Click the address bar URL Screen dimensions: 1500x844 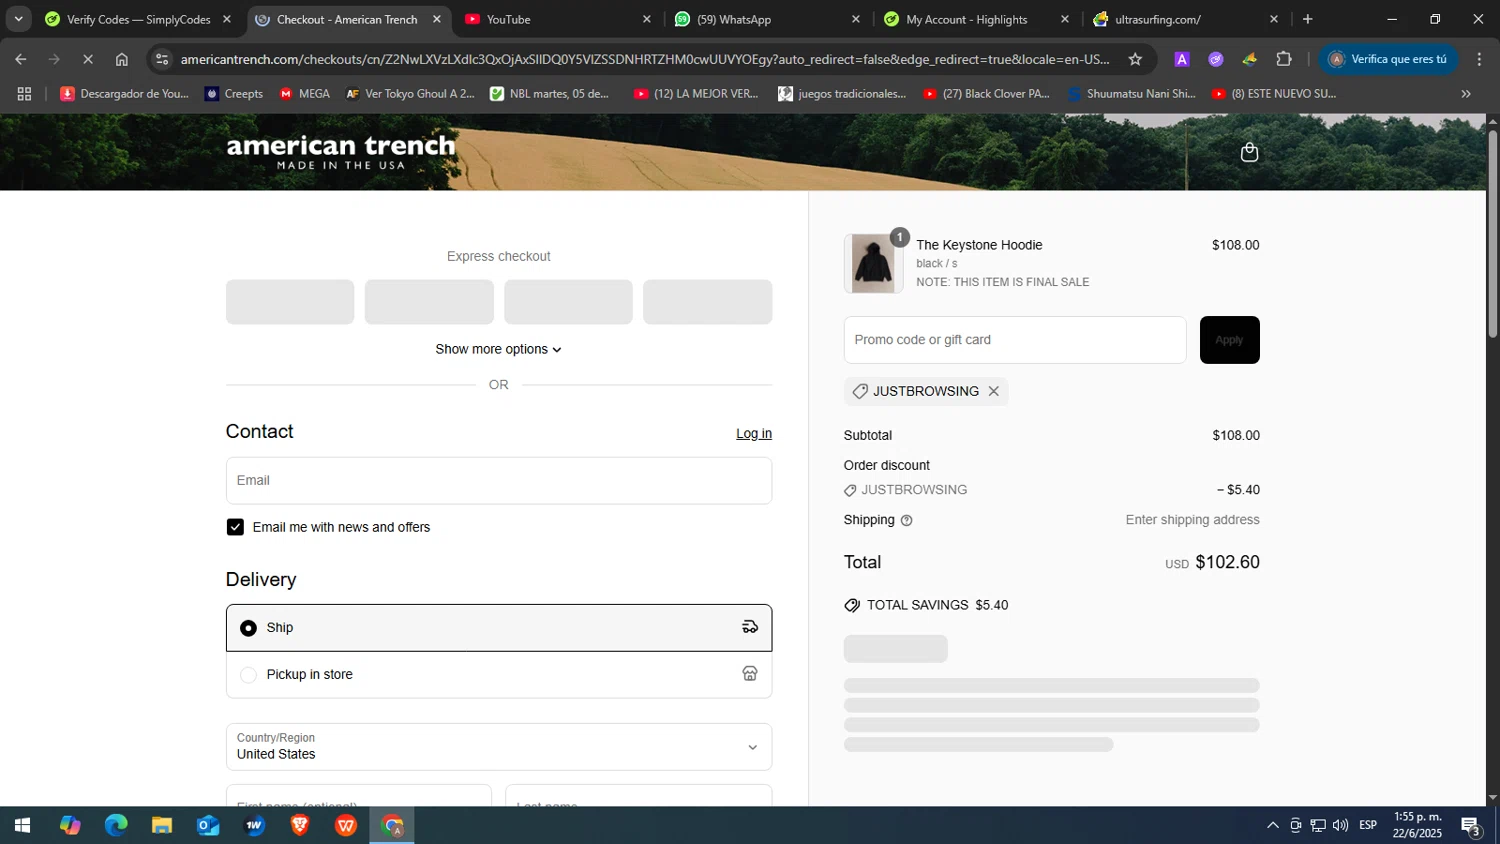click(645, 59)
